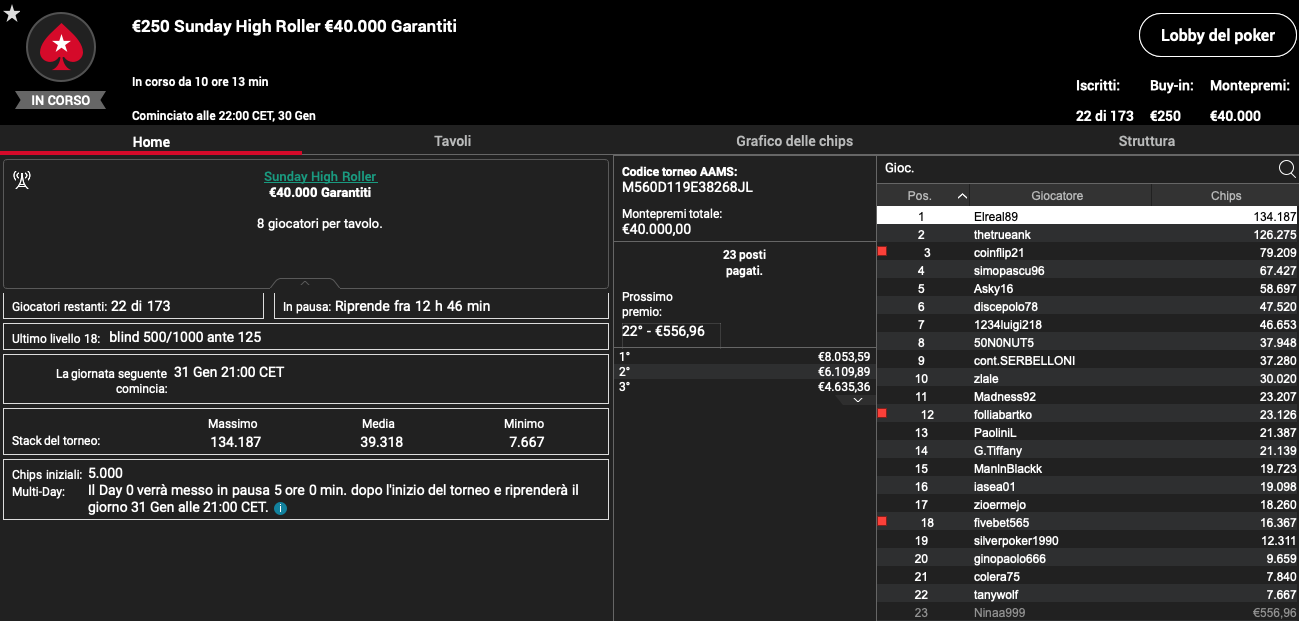The height and width of the screenshot is (621, 1299).
Task: Click the red marker beside fivebet565
Action: [x=882, y=521]
